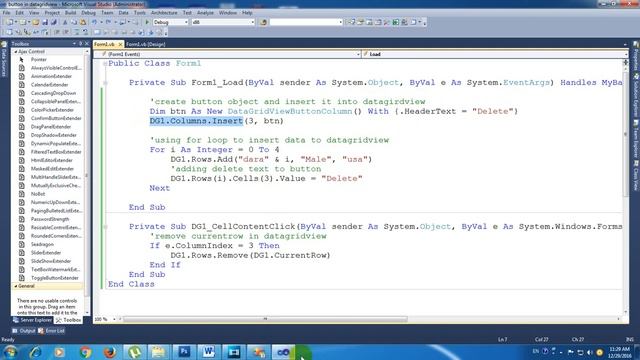Open the Build menu

(x=71, y=13)
